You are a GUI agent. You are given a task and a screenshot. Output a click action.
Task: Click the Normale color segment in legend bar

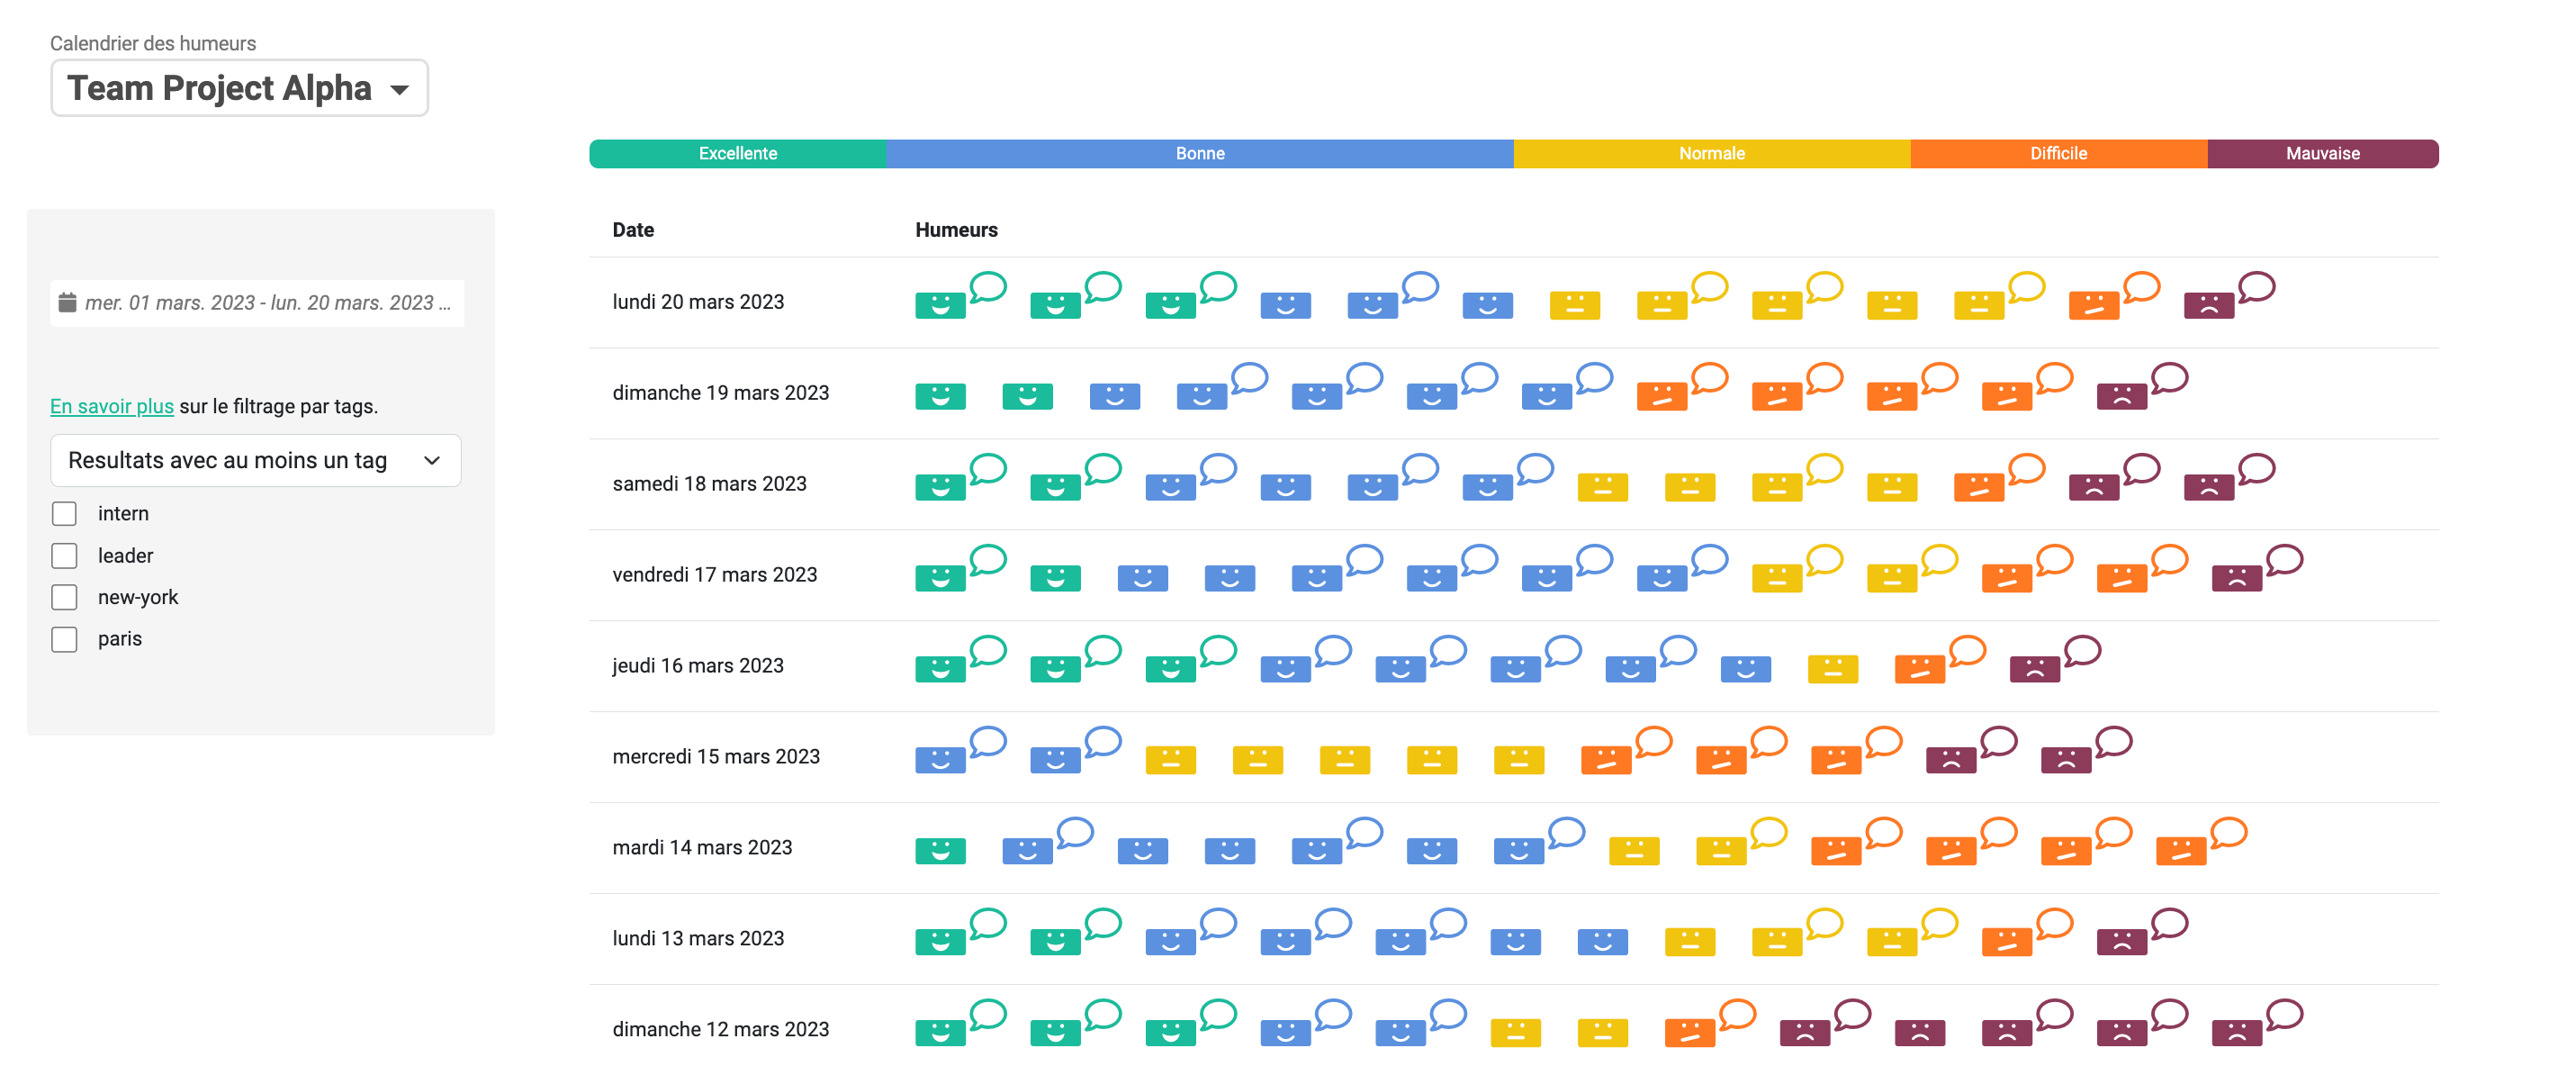pos(1710,153)
